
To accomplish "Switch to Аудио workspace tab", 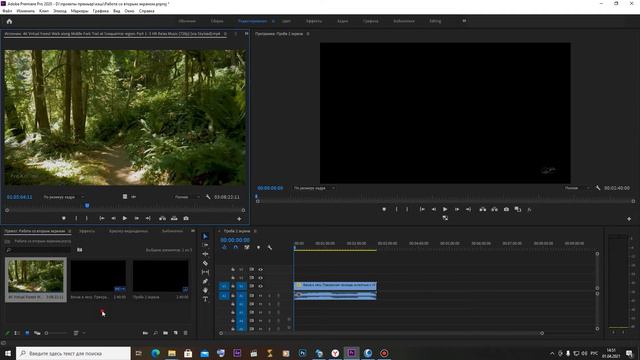I will click(342, 21).
